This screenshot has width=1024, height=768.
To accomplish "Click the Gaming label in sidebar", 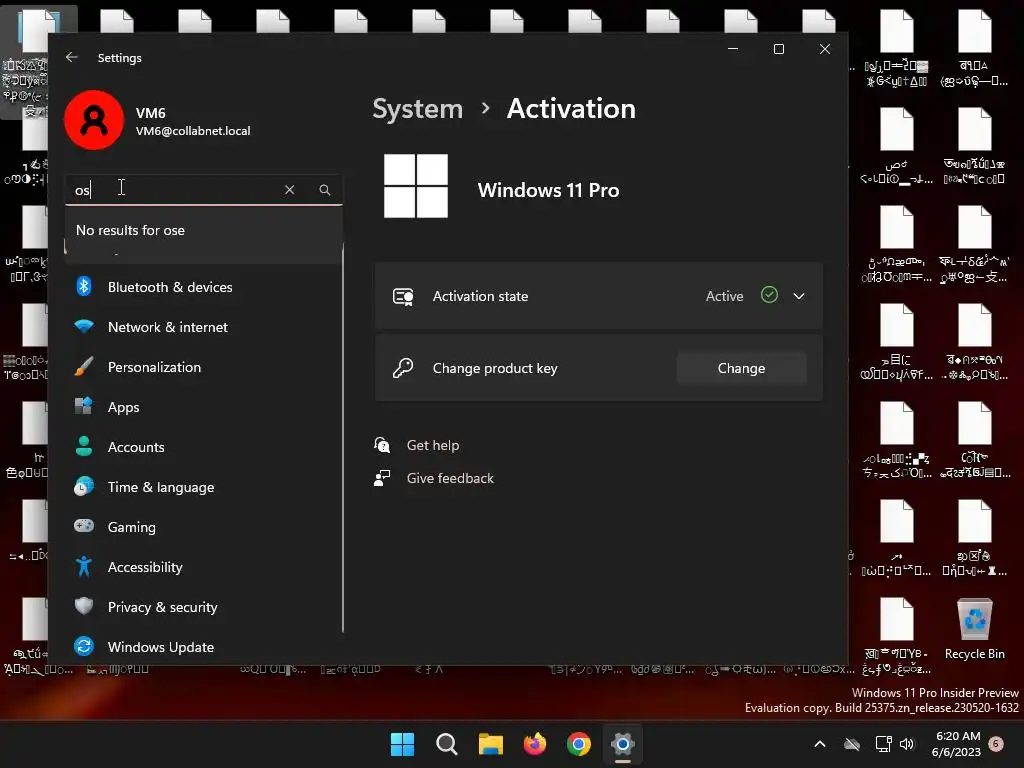I will point(131,527).
